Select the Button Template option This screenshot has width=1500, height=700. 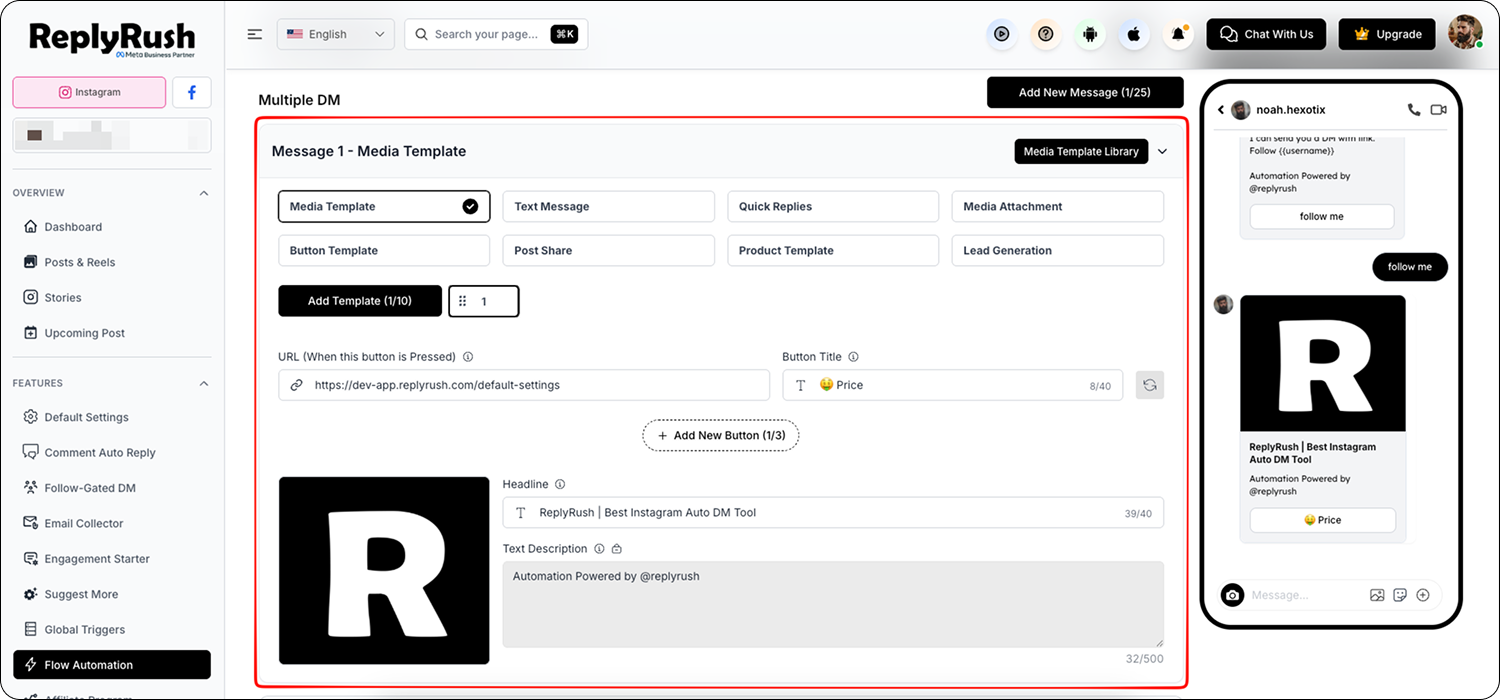click(384, 251)
